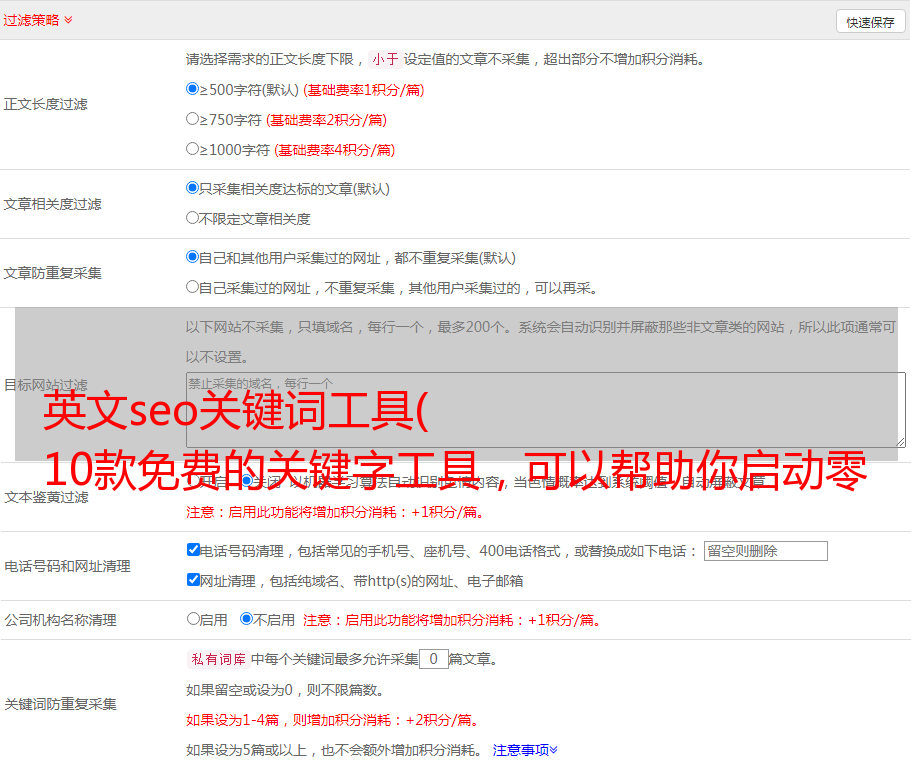The image size is (912, 768).
Task: Select 自己和其他用户采集过的网址 no-repeat option
Action: [x=193, y=257]
